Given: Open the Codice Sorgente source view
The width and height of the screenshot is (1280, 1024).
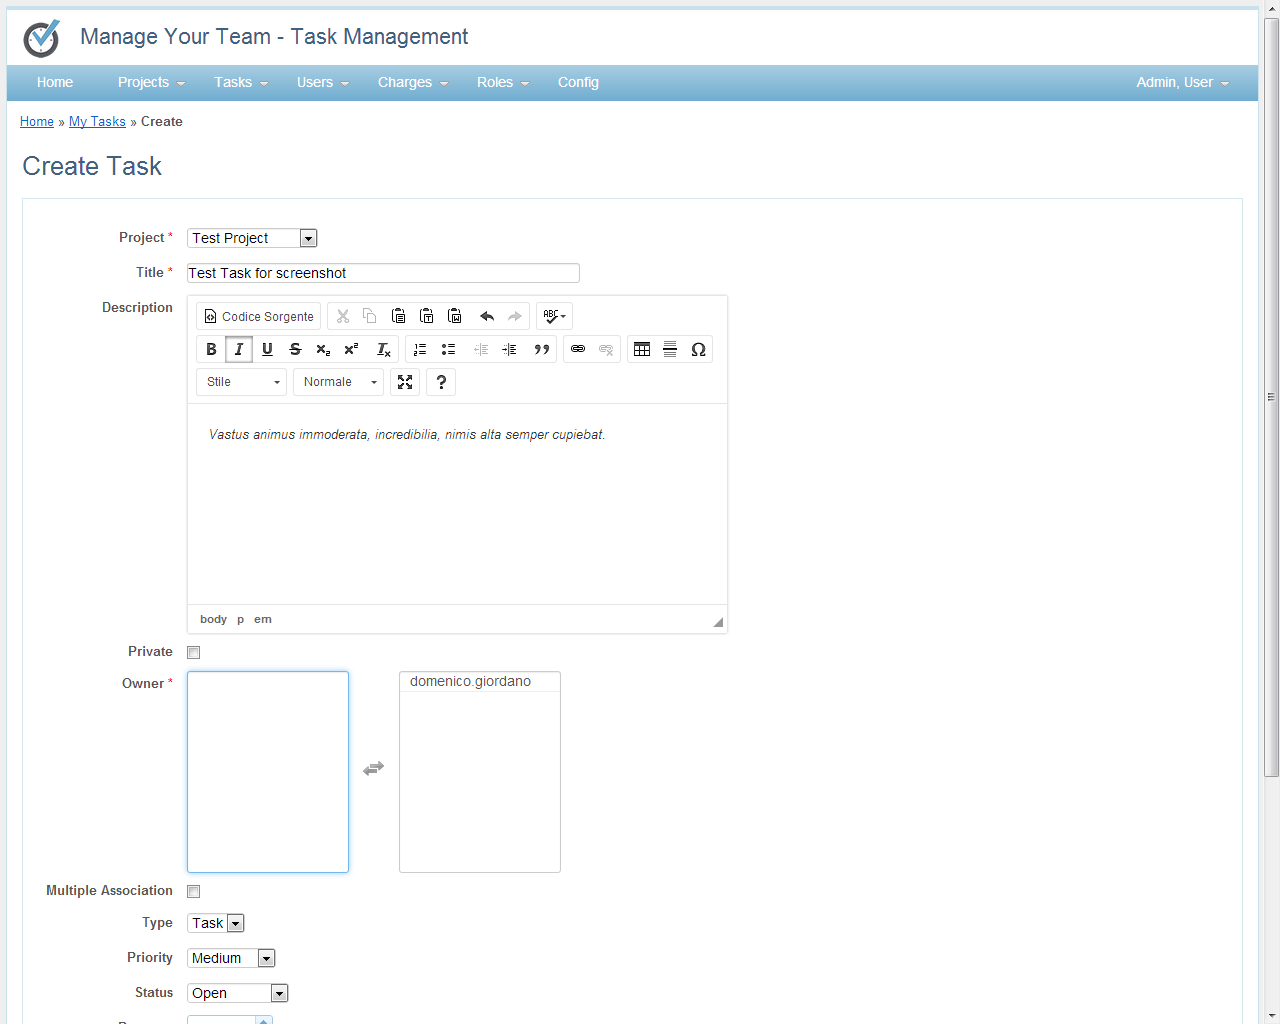Looking at the screenshot, I should pos(258,316).
